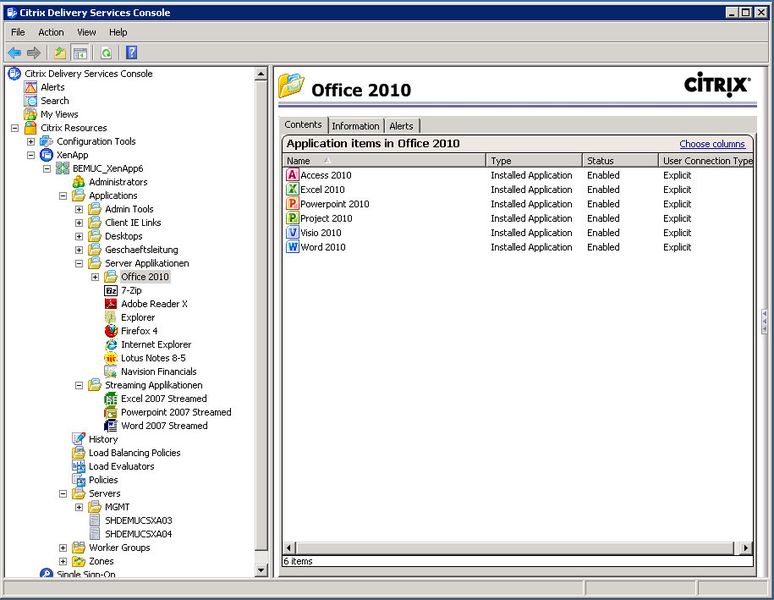Screen dimensions: 774x600
Task: Select the Project 2010 row
Action: coord(518,218)
